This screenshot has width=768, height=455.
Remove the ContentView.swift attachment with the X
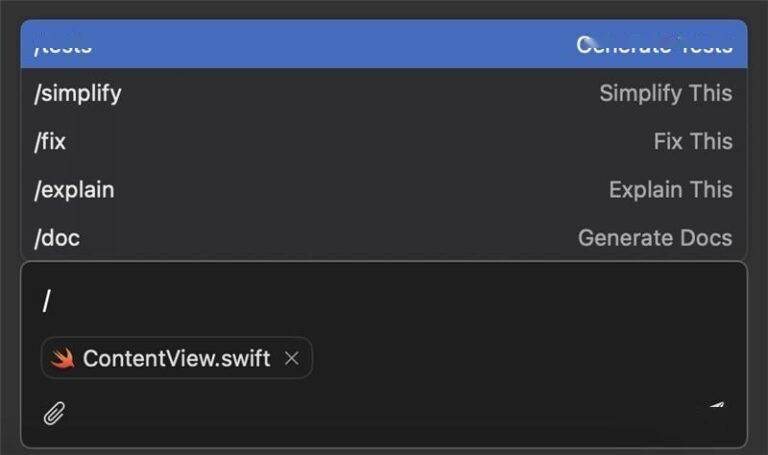[292, 359]
